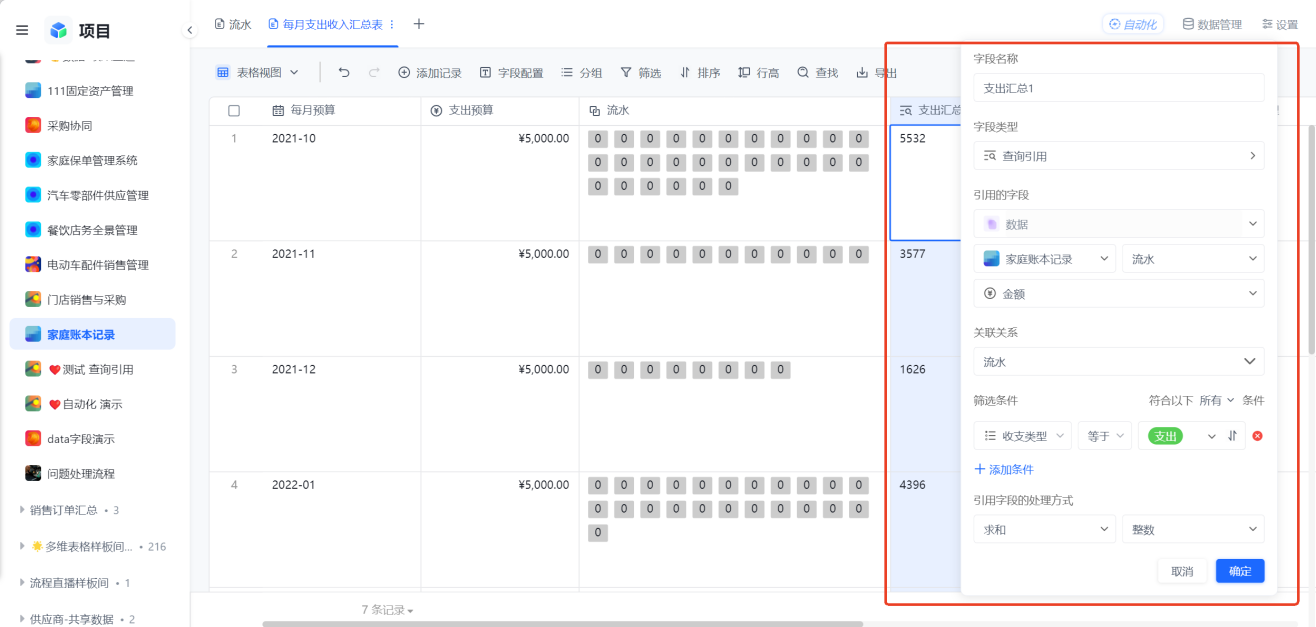
Task: Open the 查找 search tool
Action: [x=817, y=73]
